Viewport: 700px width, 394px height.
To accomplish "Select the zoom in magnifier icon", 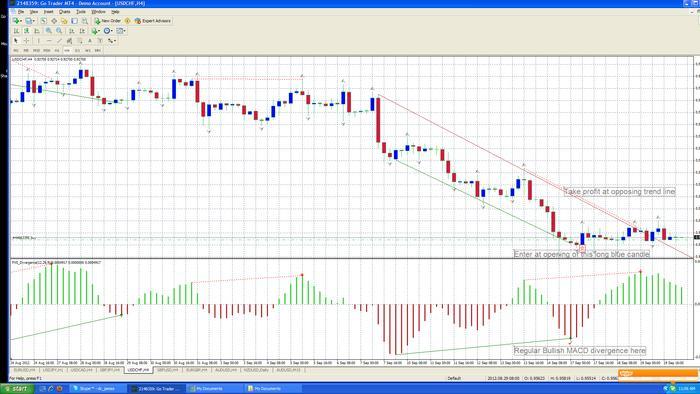I will [48, 31].
